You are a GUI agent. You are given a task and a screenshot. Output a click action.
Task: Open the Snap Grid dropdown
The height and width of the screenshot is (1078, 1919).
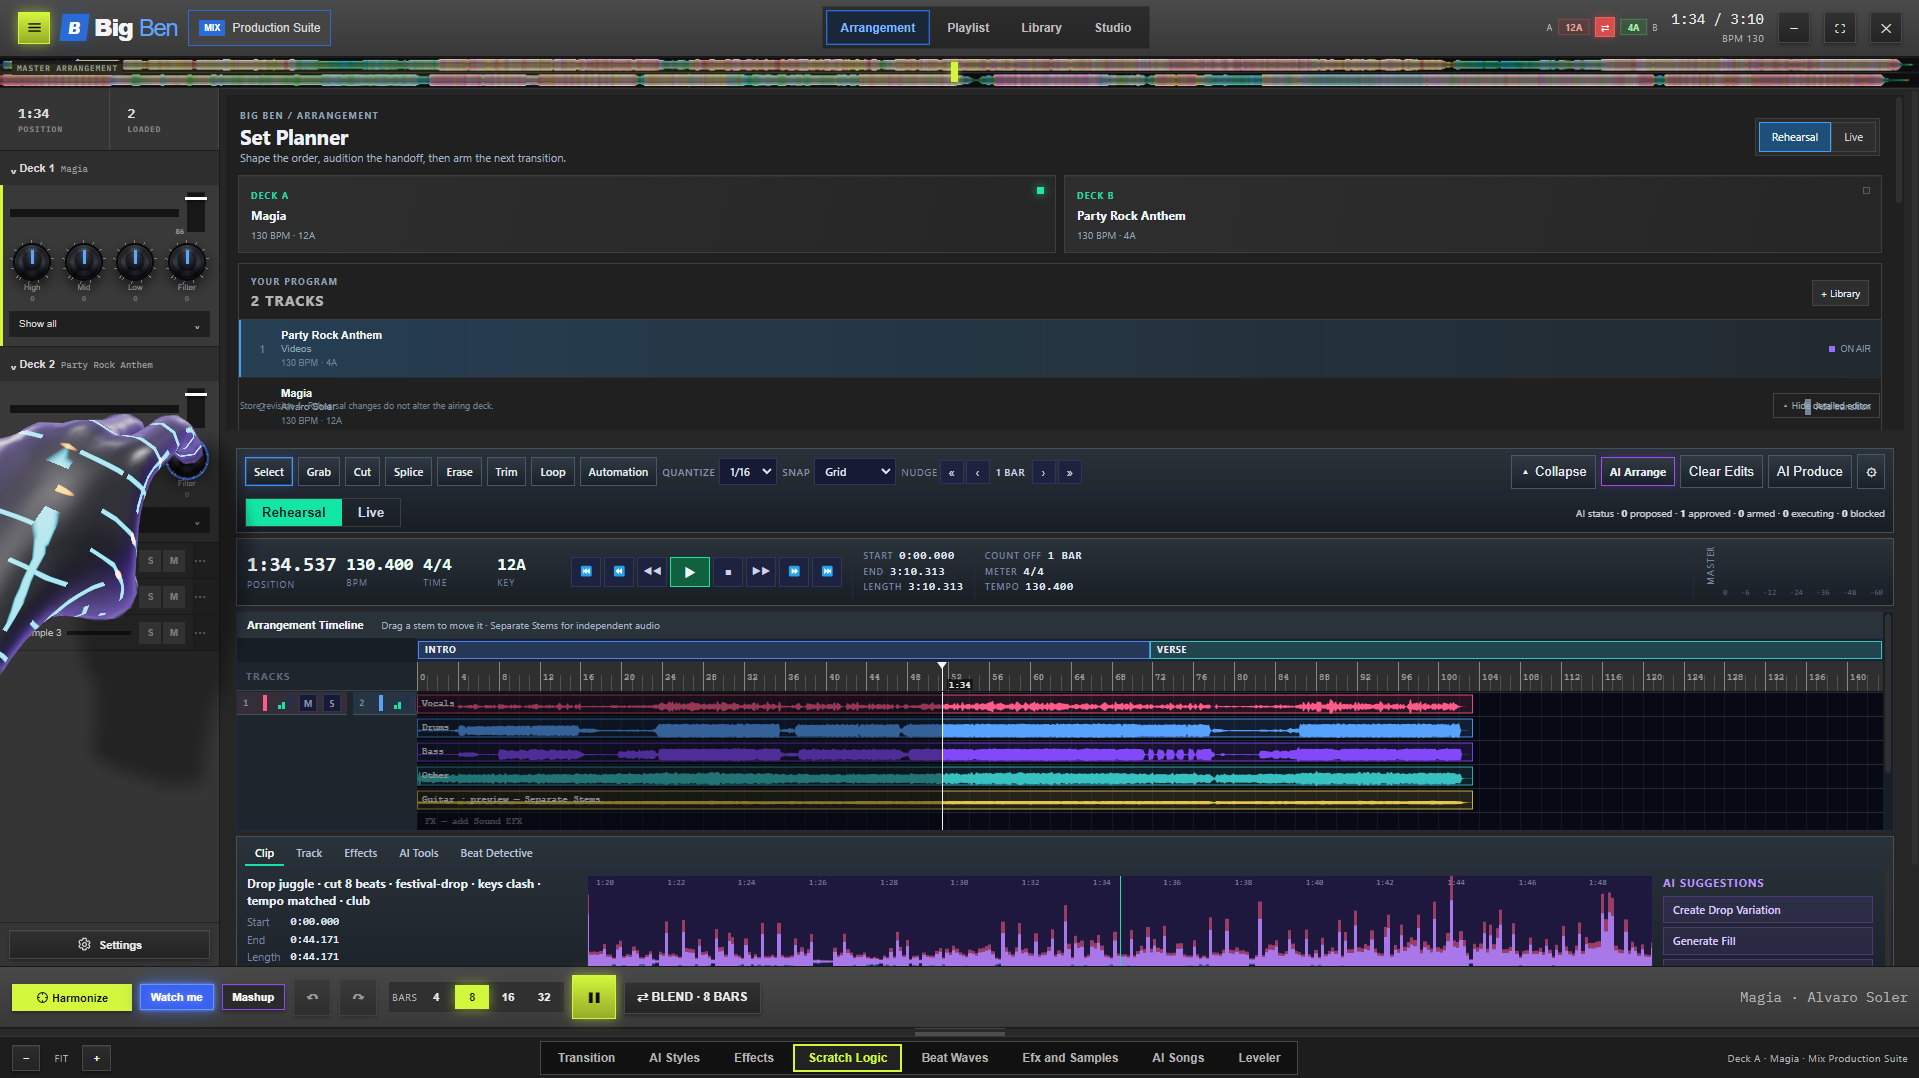point(856,472)
